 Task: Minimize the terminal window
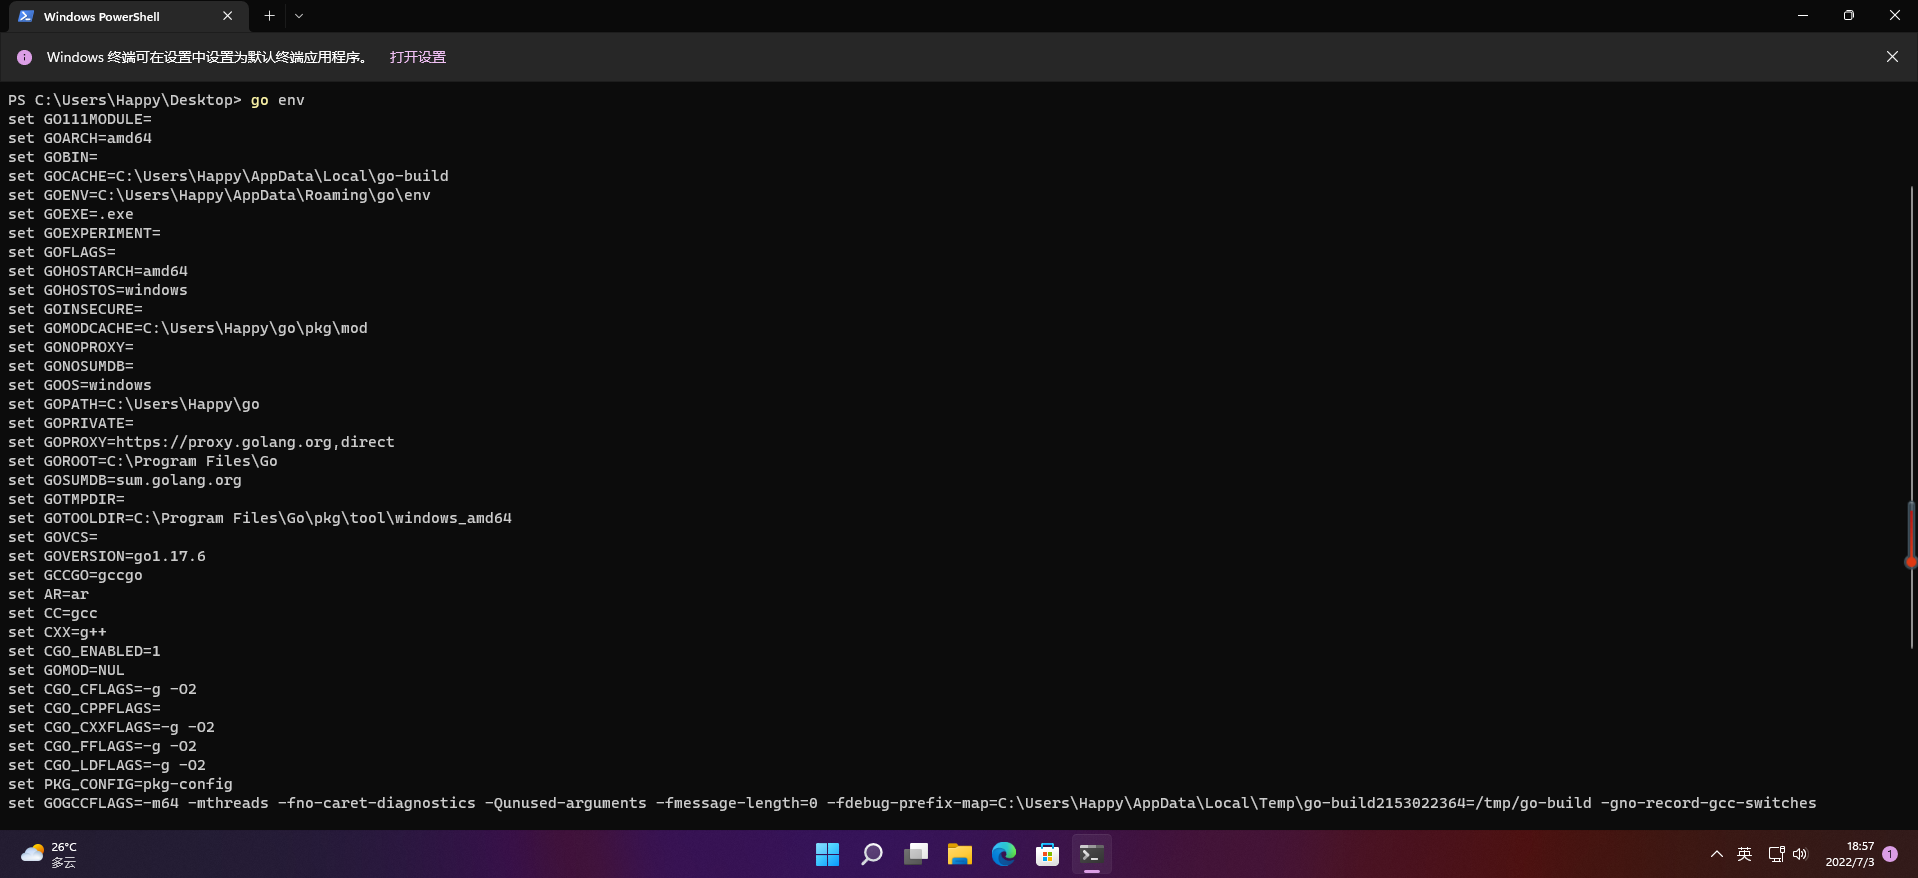(x=1803, y=16)
